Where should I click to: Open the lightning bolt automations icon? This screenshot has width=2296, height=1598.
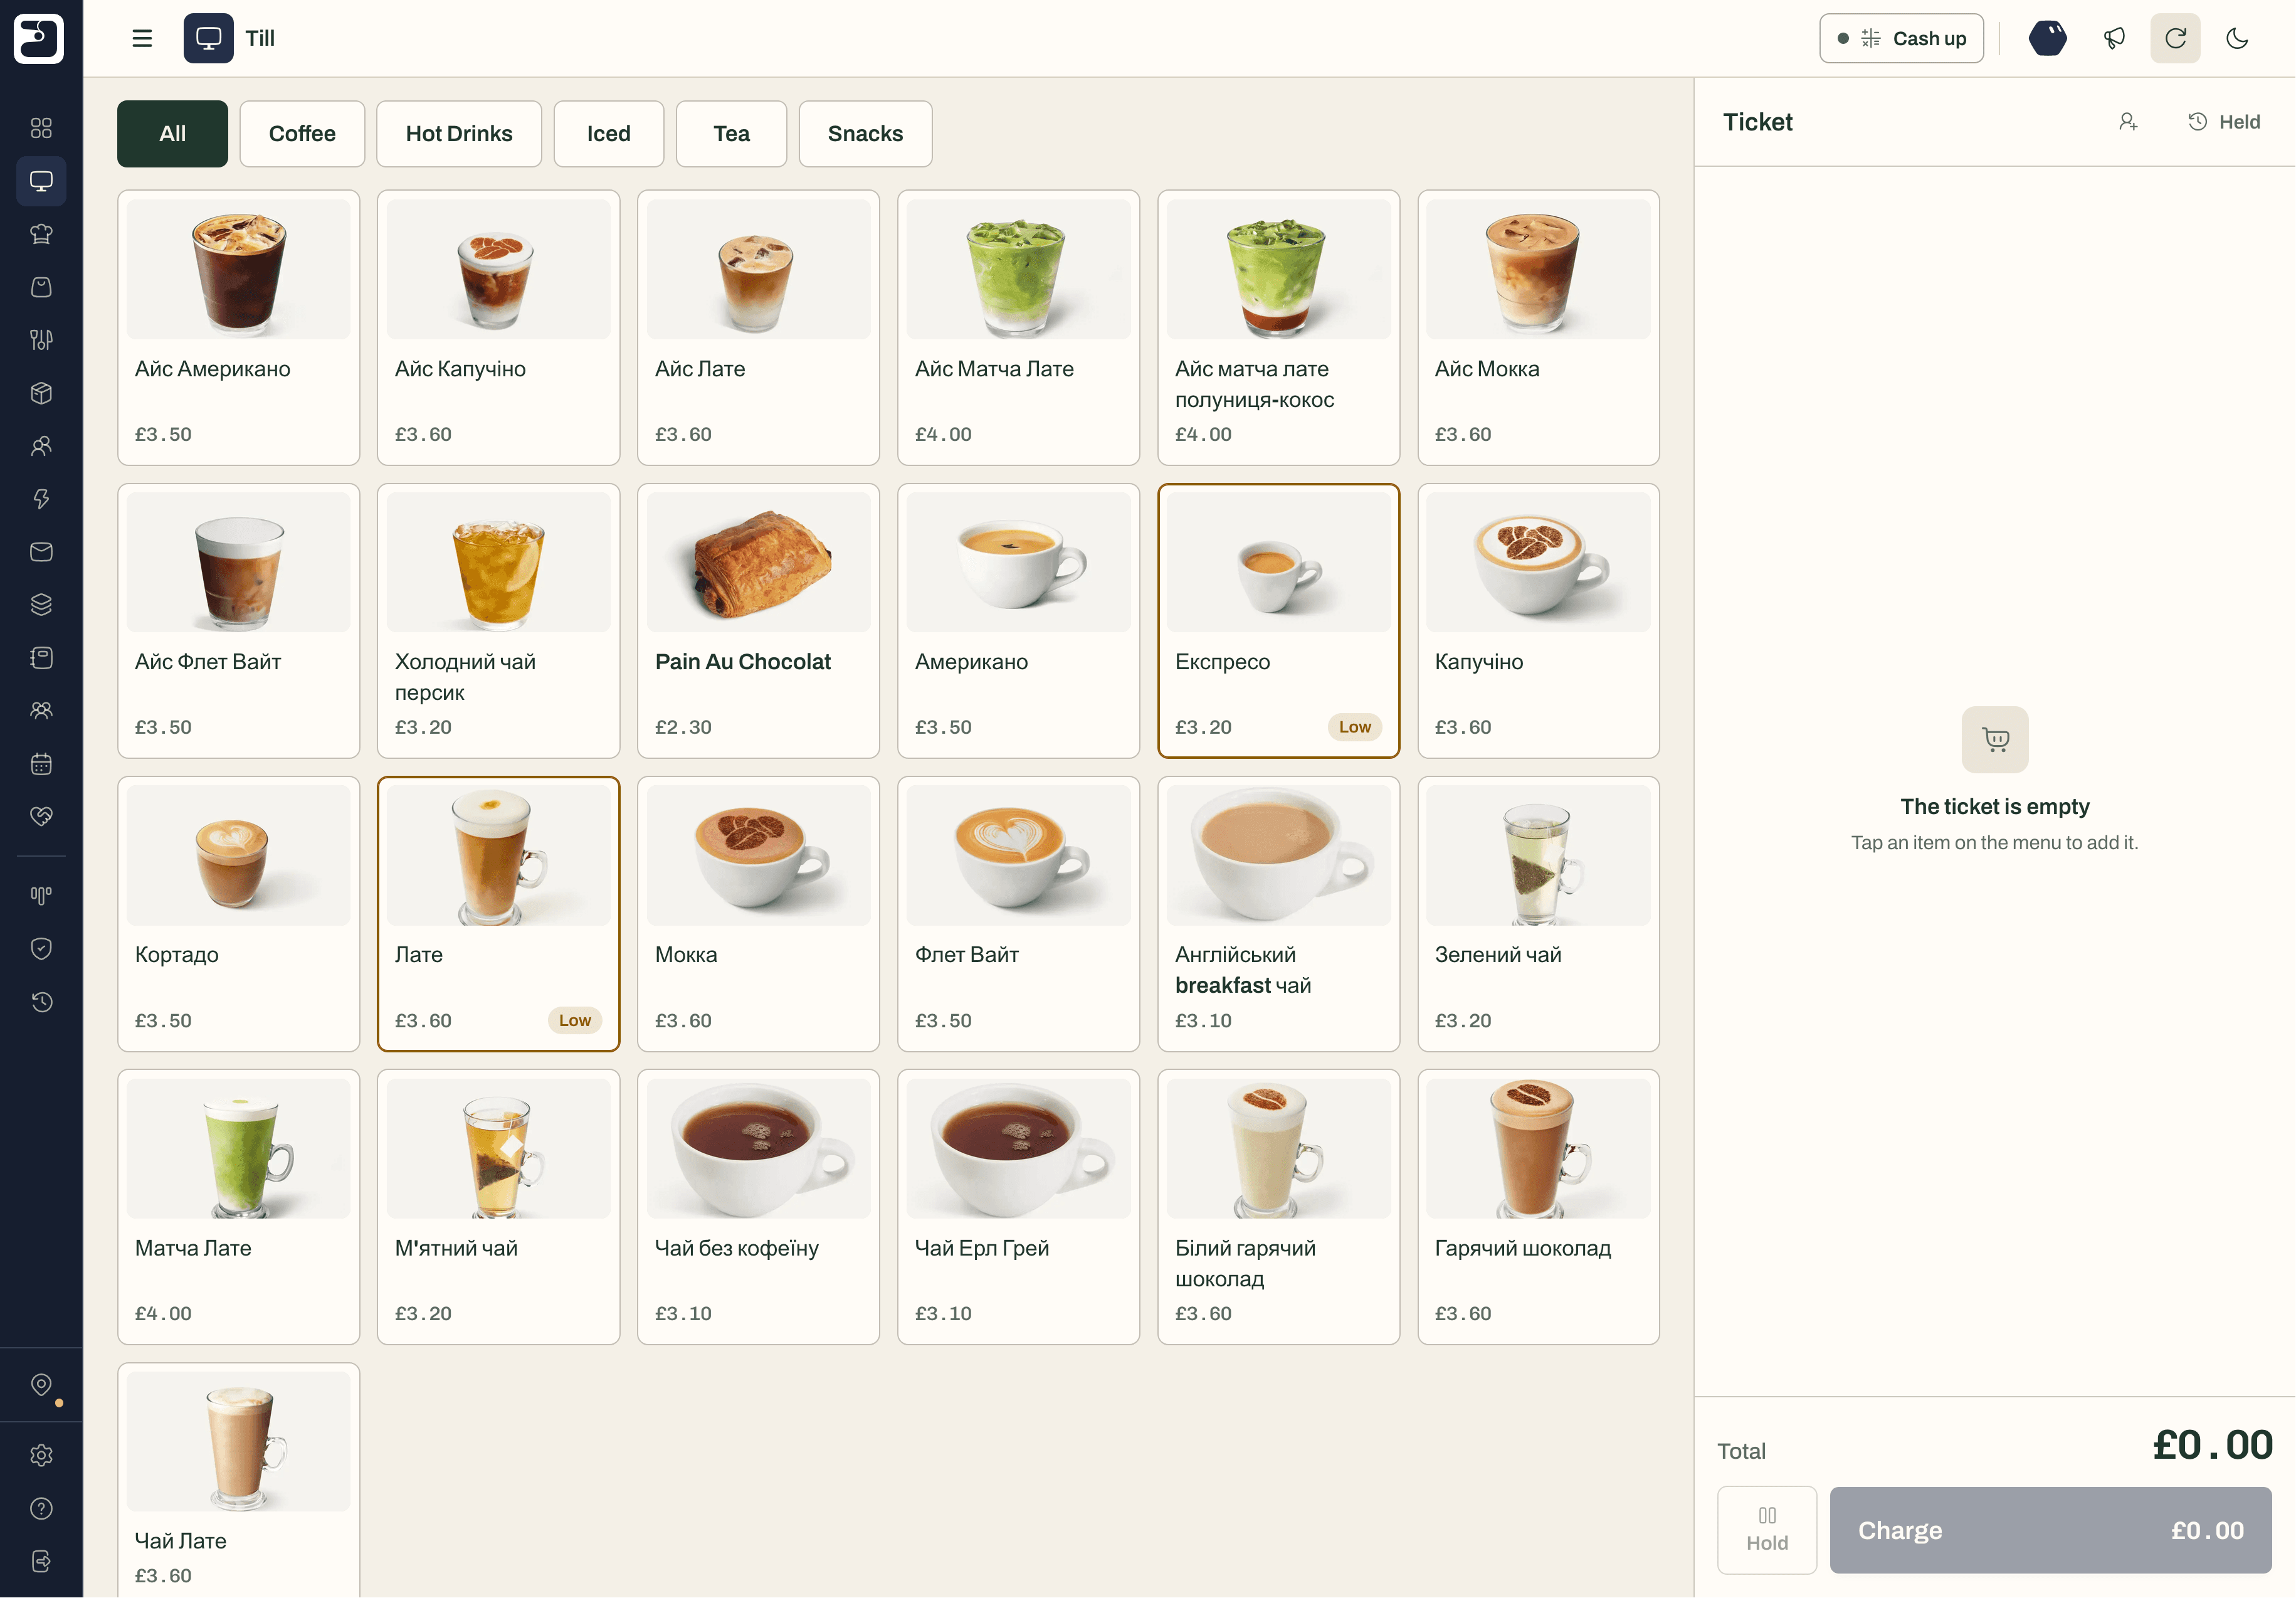point(41,499)
